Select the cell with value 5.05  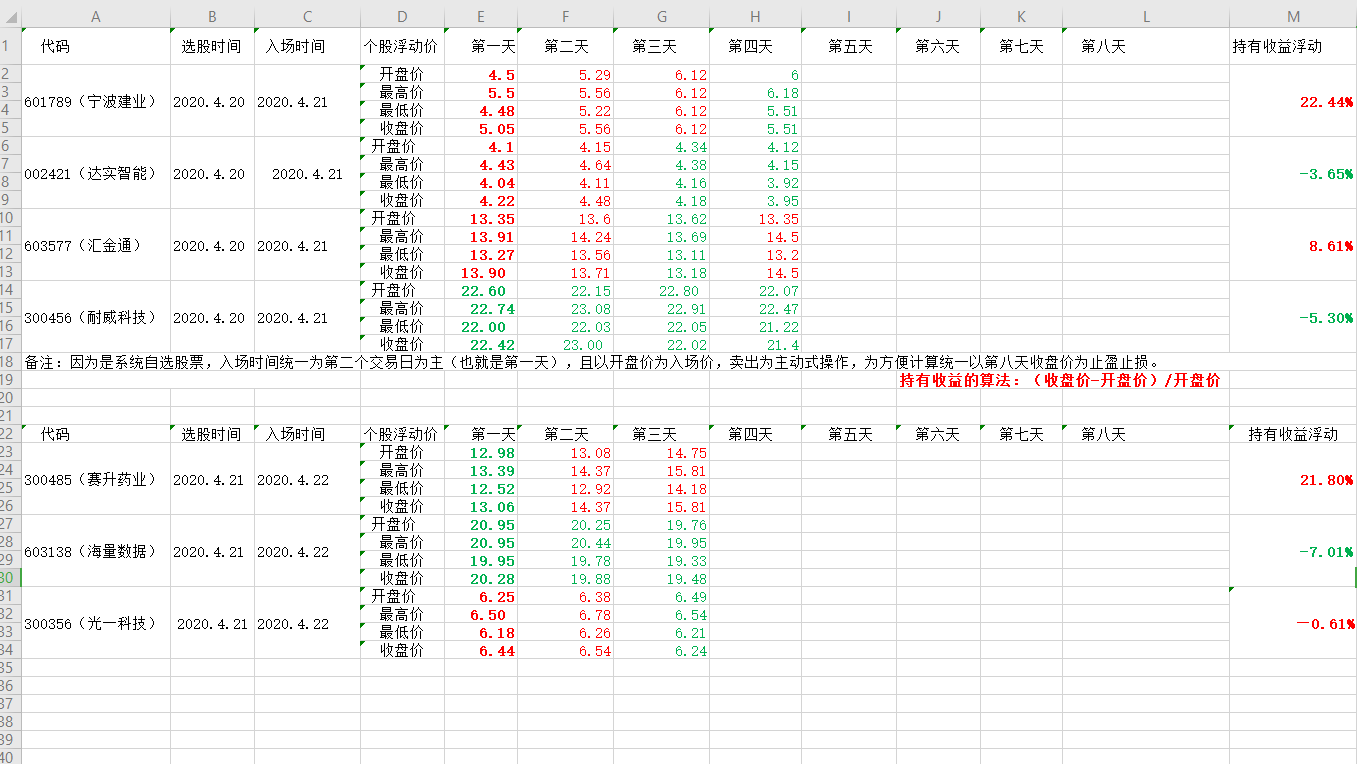point(481,129)
